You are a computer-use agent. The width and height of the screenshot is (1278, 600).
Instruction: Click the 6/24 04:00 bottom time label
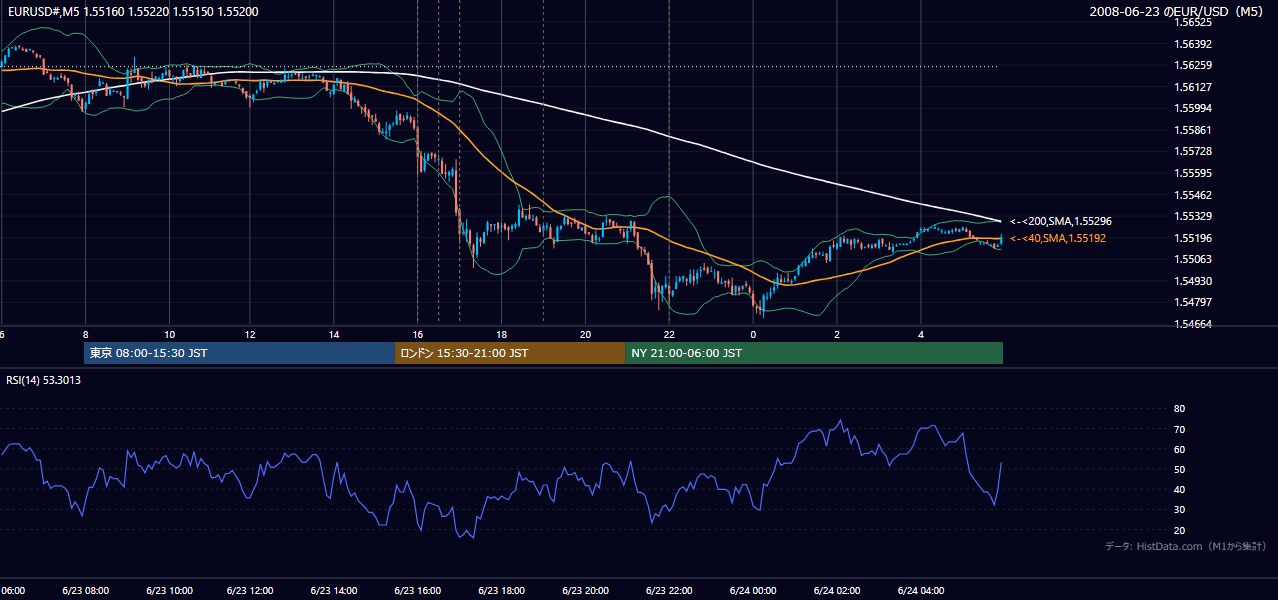click(921, 590)
